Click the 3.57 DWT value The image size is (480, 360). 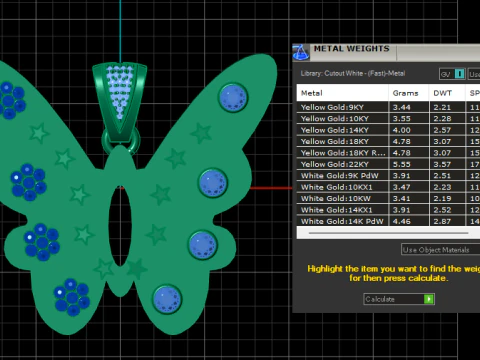[442, 164]
